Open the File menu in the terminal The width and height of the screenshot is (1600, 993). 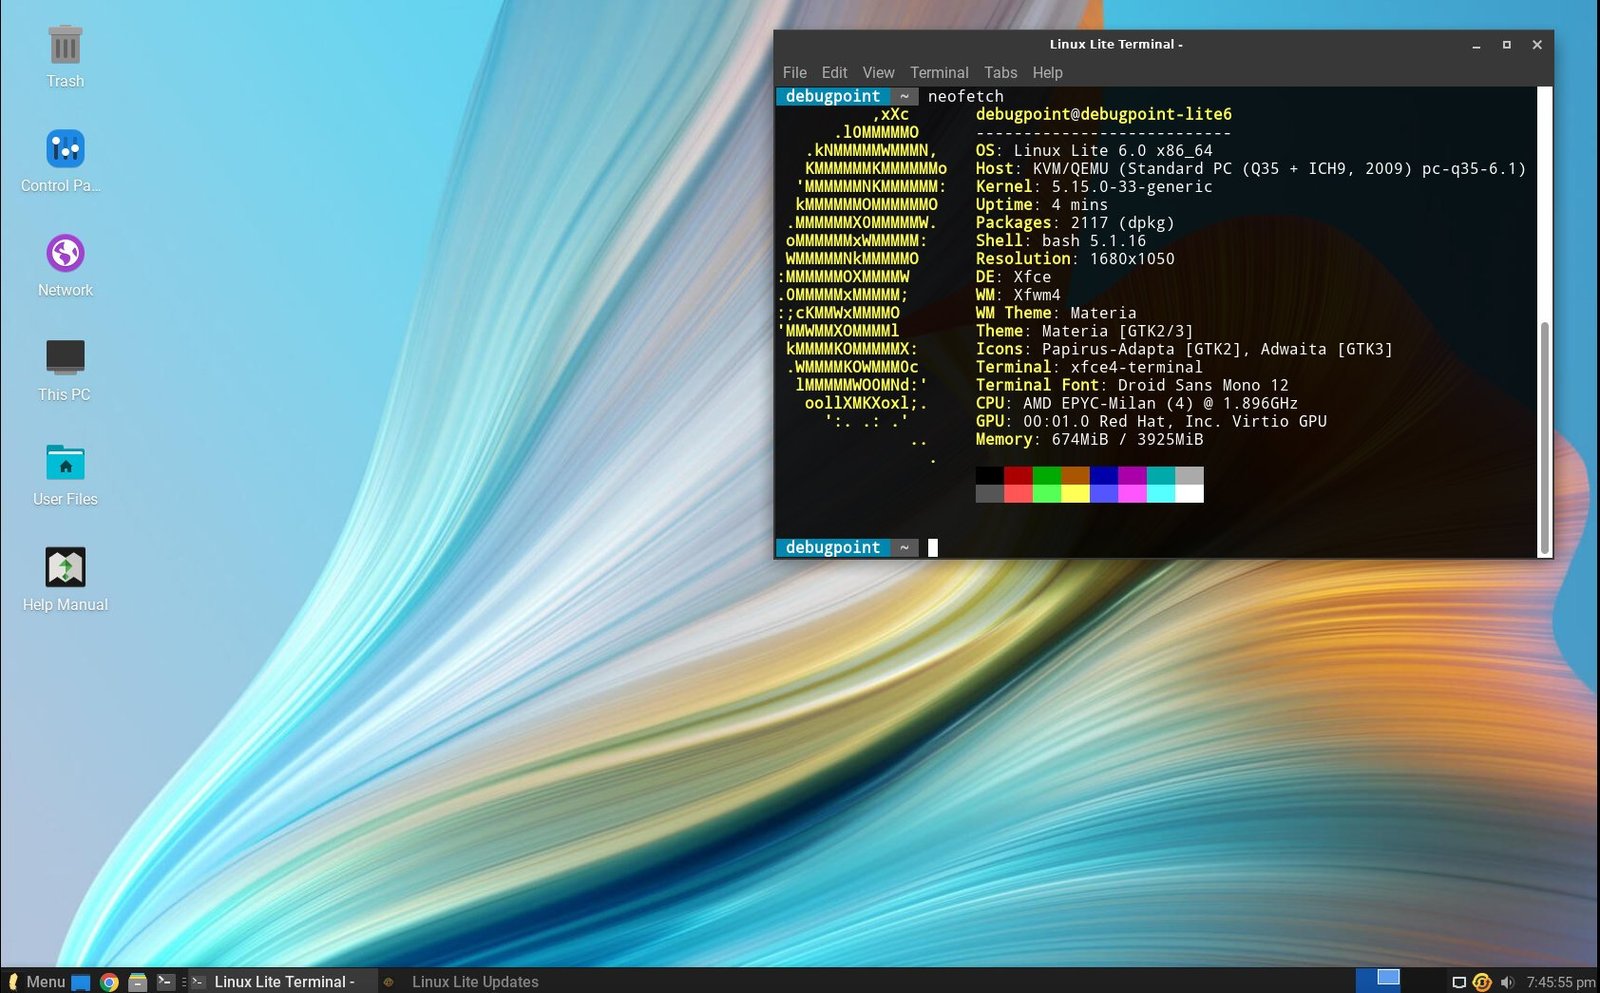coord(794,72)
